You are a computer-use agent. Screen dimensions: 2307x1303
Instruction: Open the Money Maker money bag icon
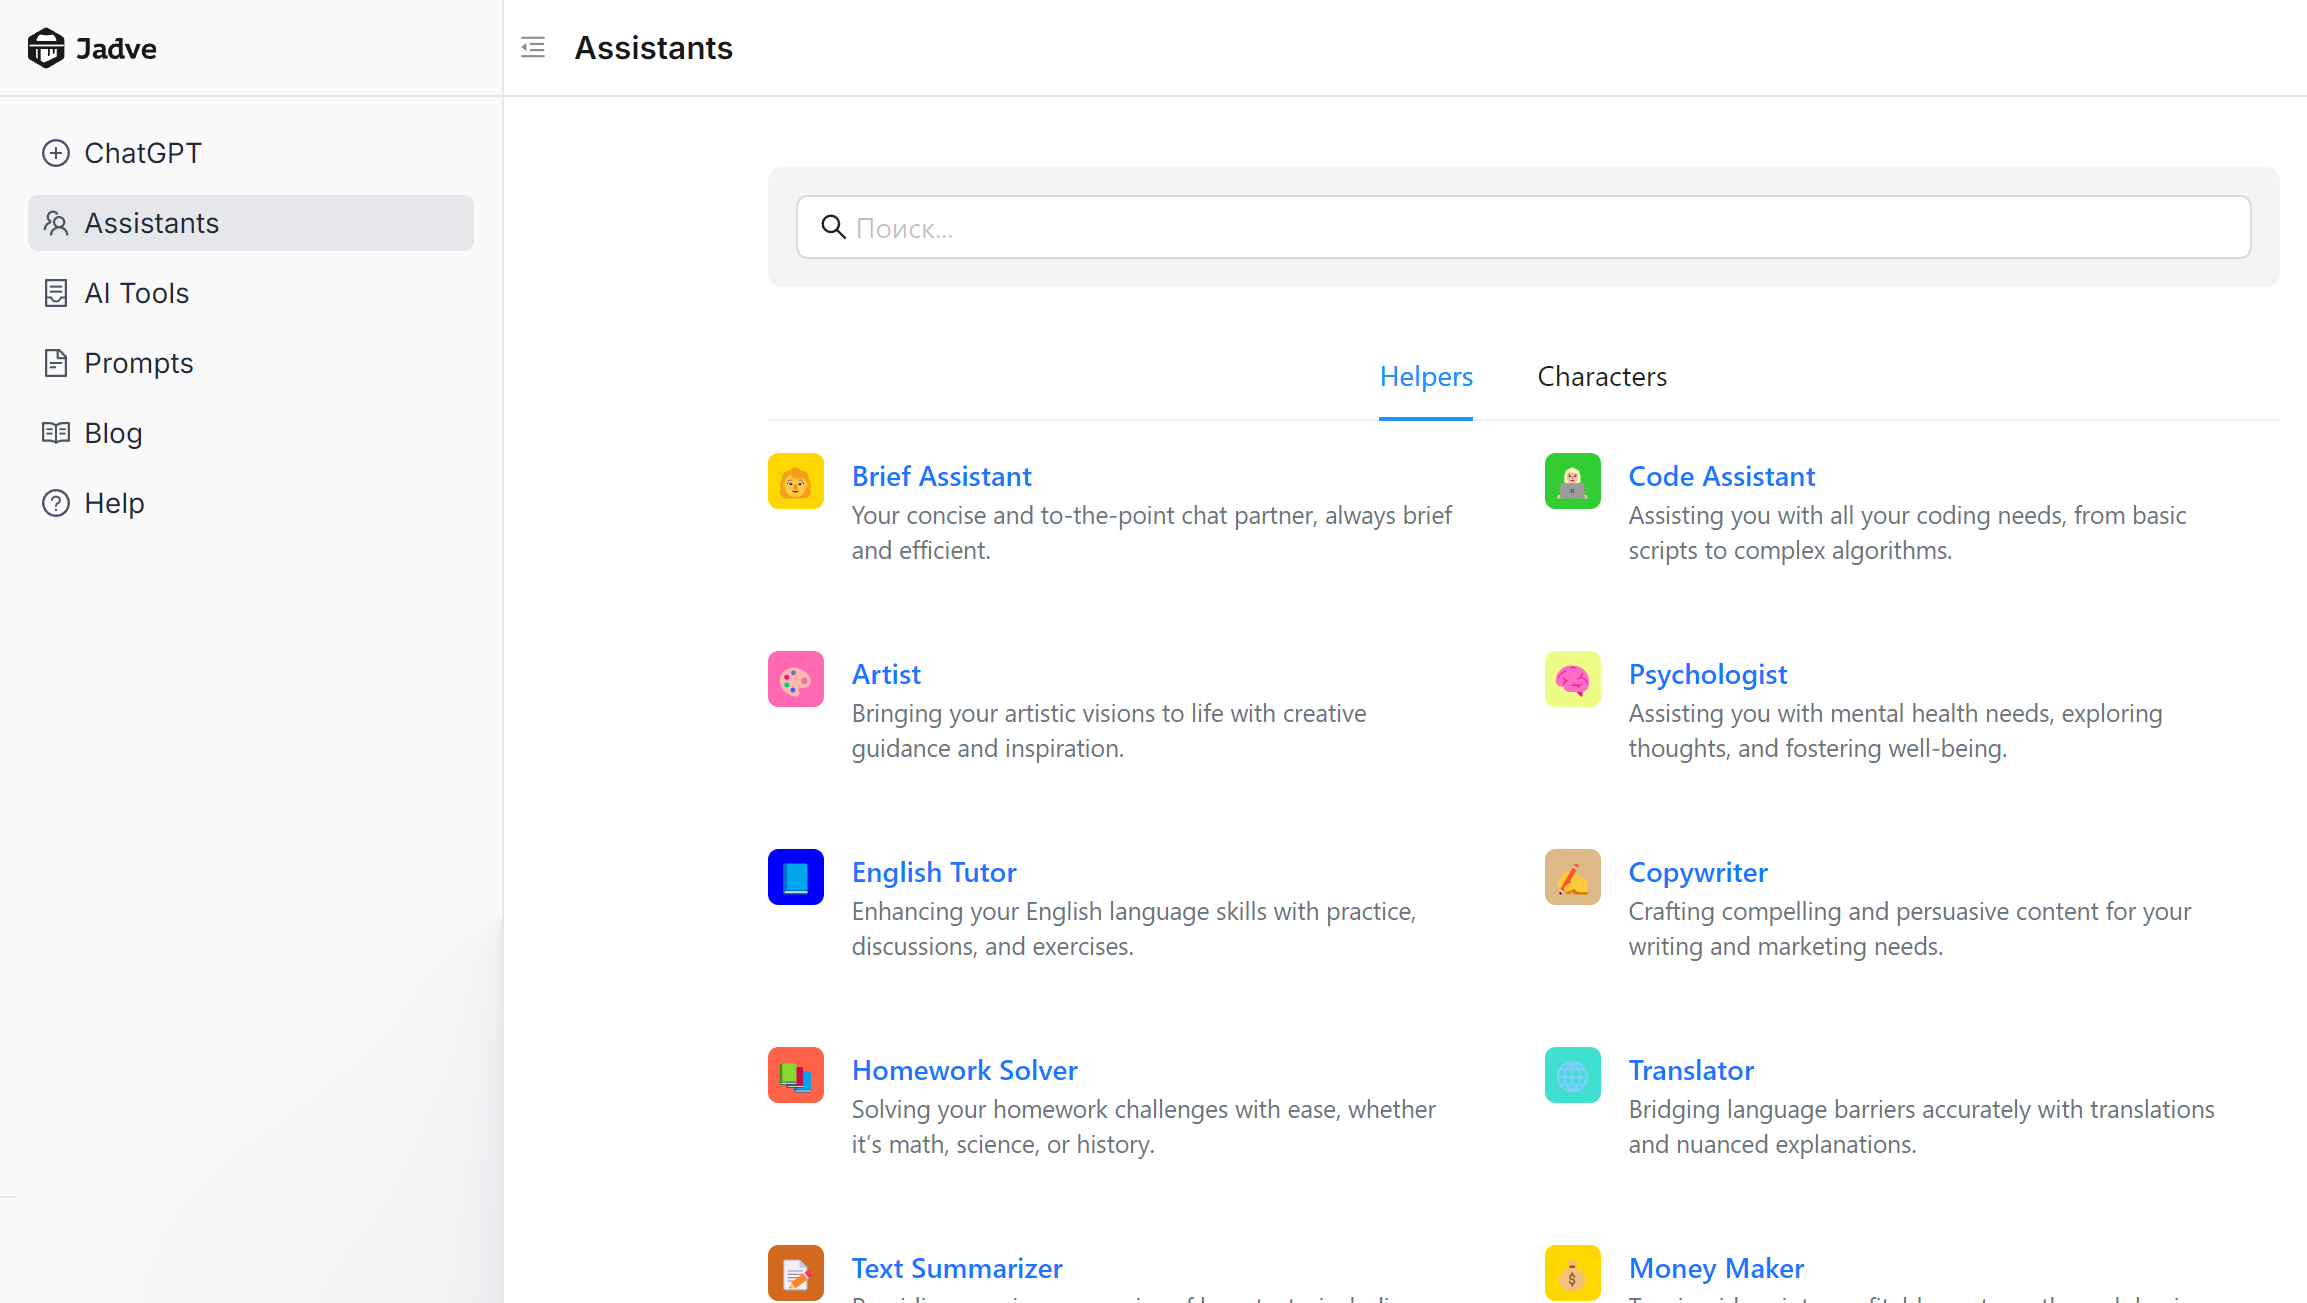click(x=1572, y=1272)
